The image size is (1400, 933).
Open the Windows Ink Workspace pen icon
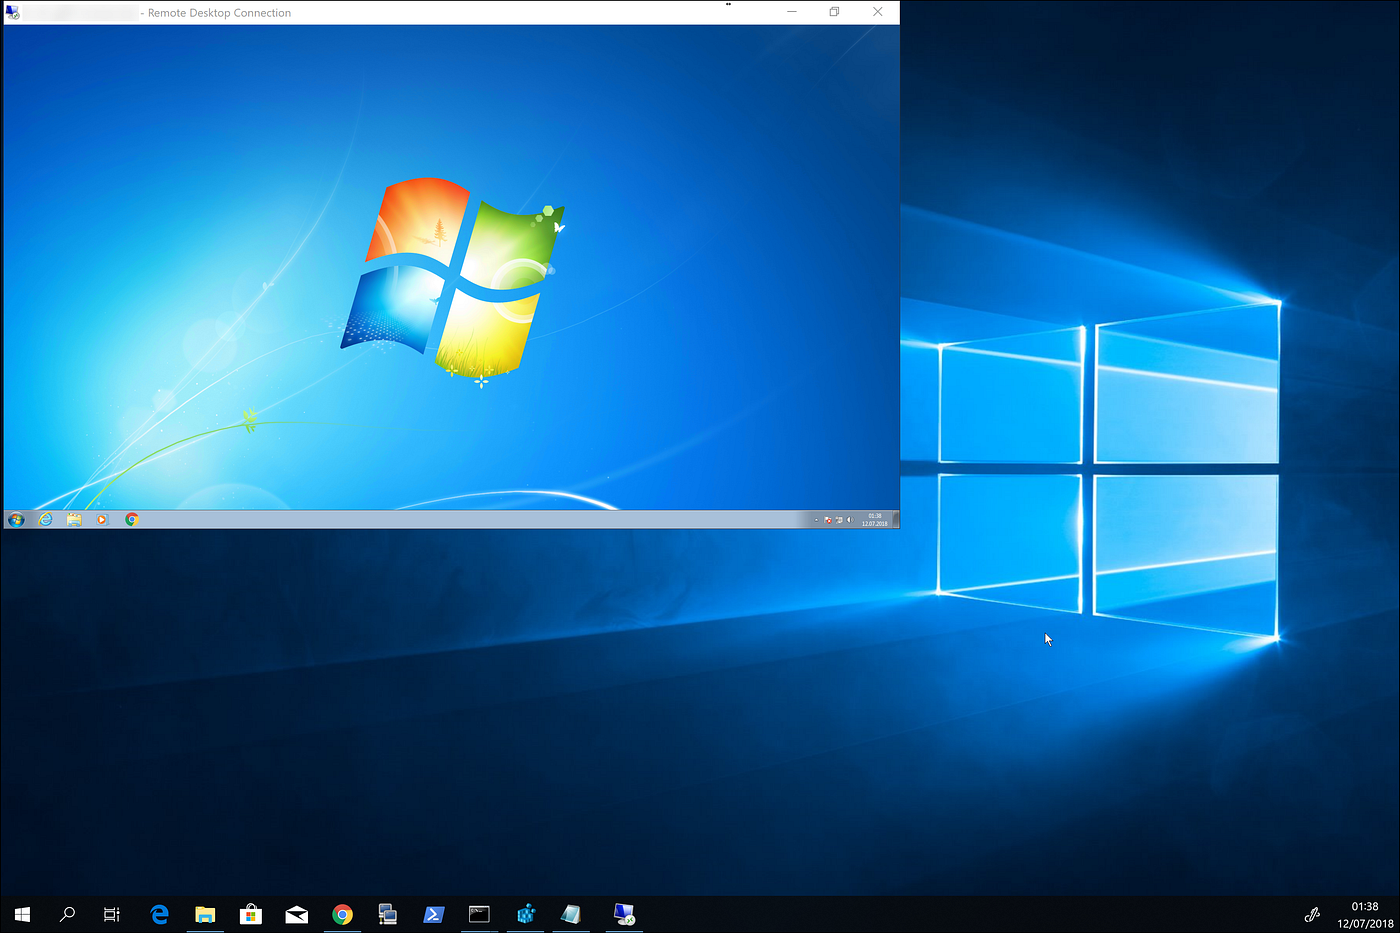pyautogui.click(x=1312, y=914)
